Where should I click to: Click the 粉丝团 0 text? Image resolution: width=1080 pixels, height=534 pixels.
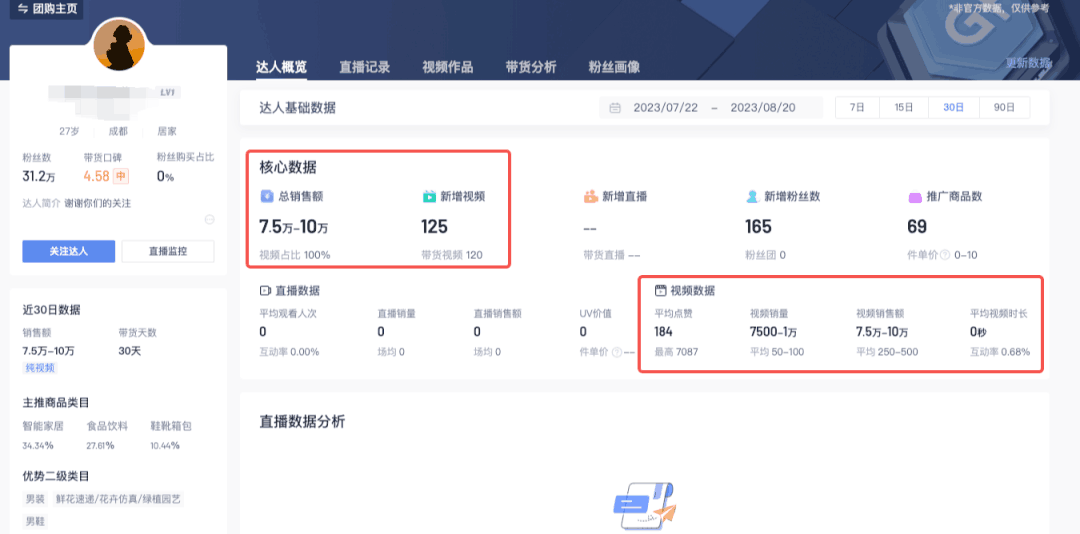(x=765, y=255)
